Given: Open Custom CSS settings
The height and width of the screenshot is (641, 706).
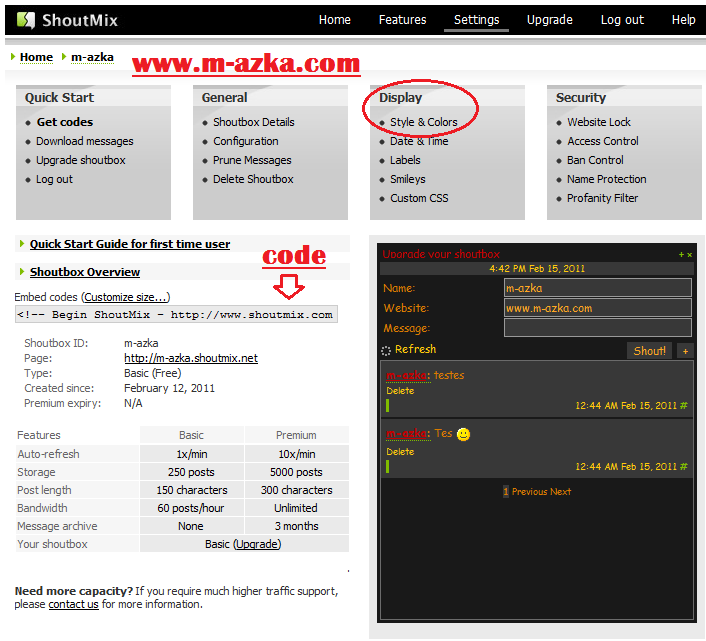Looking at the screenshot, I should point(419,198).
